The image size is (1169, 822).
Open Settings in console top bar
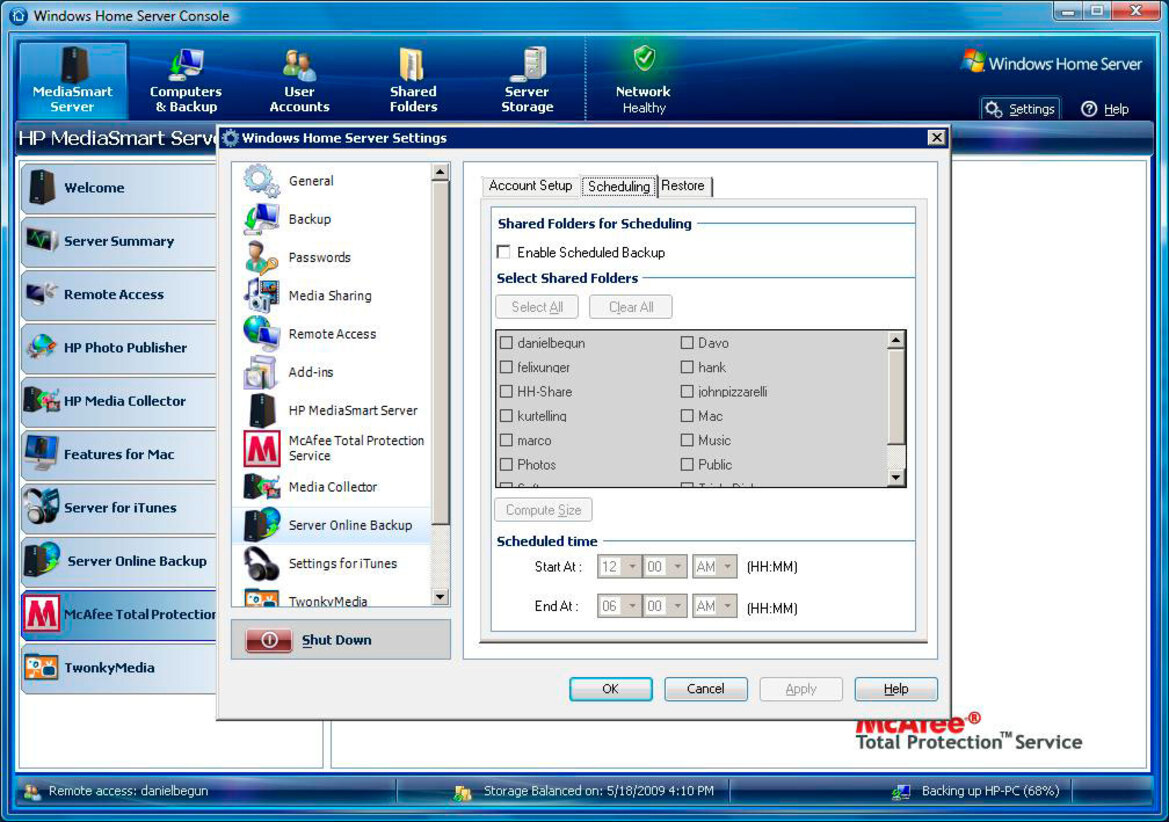pyautogui.click(x=1021, y=110)
